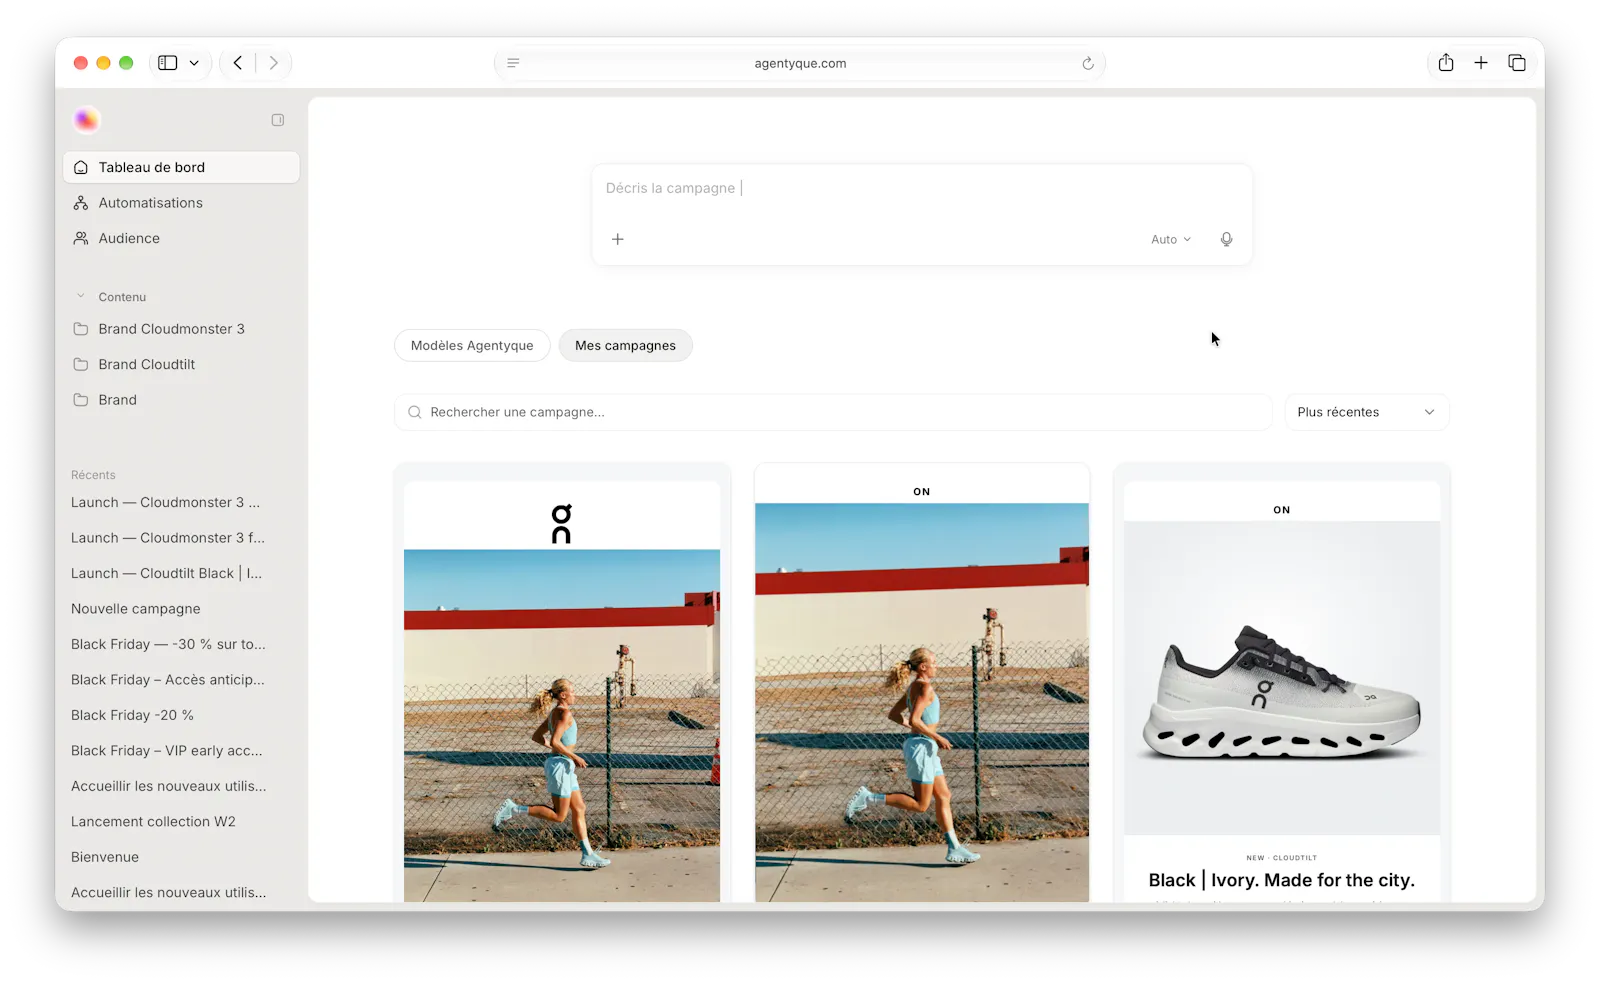Select the Mes campagnes tab
Viewport: 1600px width, 984px height.
click(625, 345)
